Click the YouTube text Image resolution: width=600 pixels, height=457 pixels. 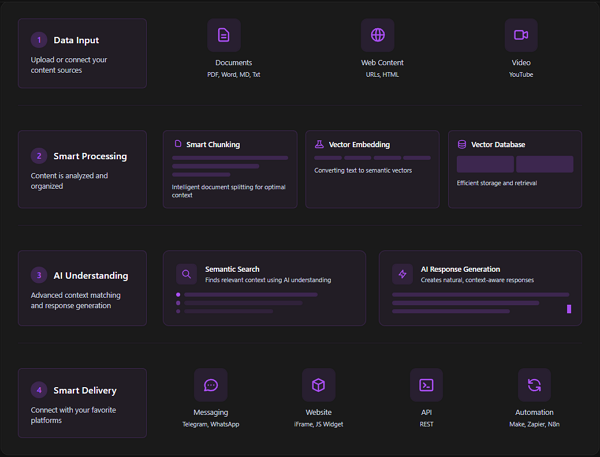(521, 75)
